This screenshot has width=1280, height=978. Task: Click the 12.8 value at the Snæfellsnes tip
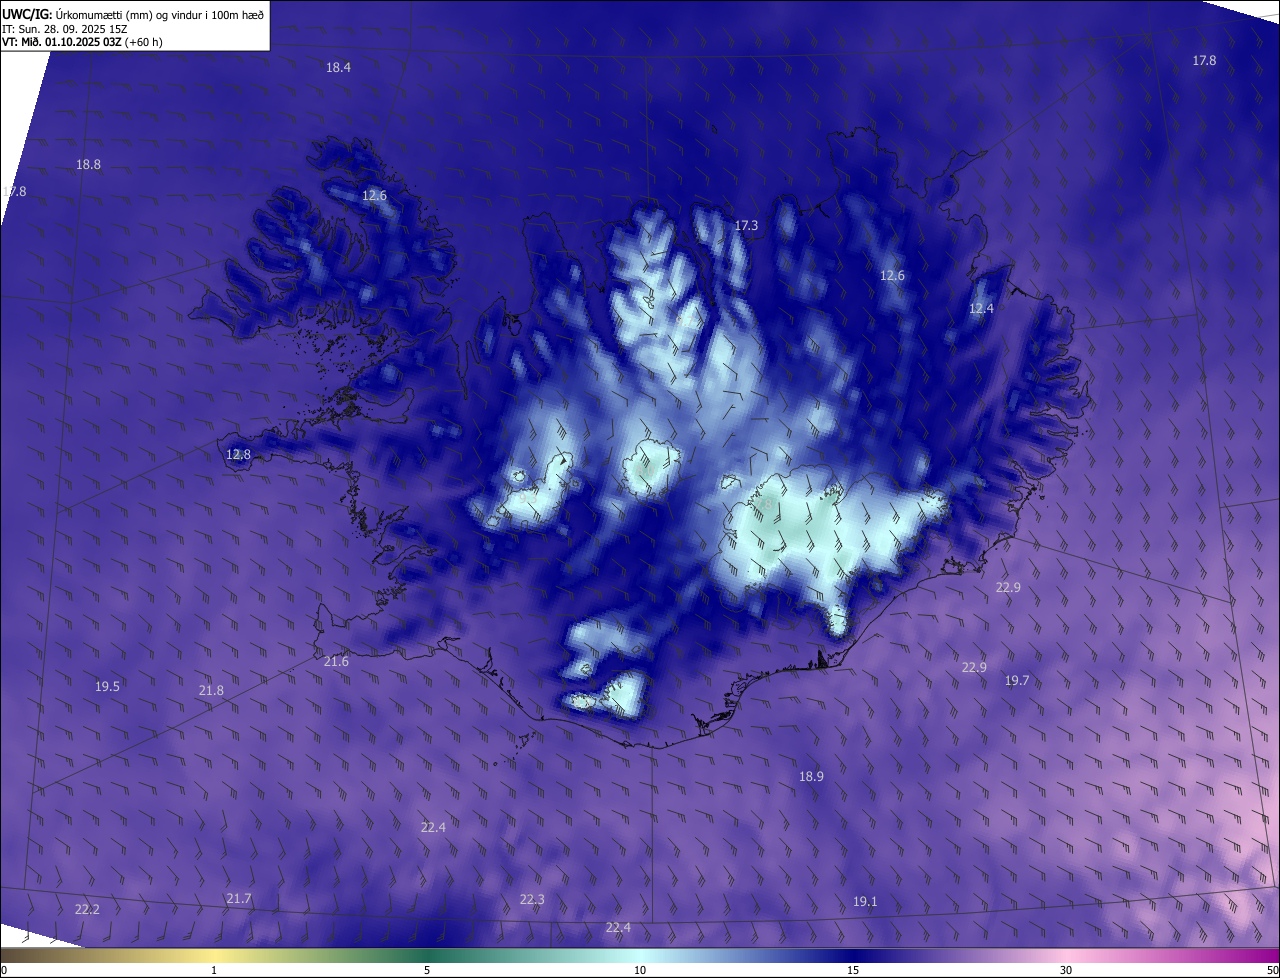click(x=238, y=454)
